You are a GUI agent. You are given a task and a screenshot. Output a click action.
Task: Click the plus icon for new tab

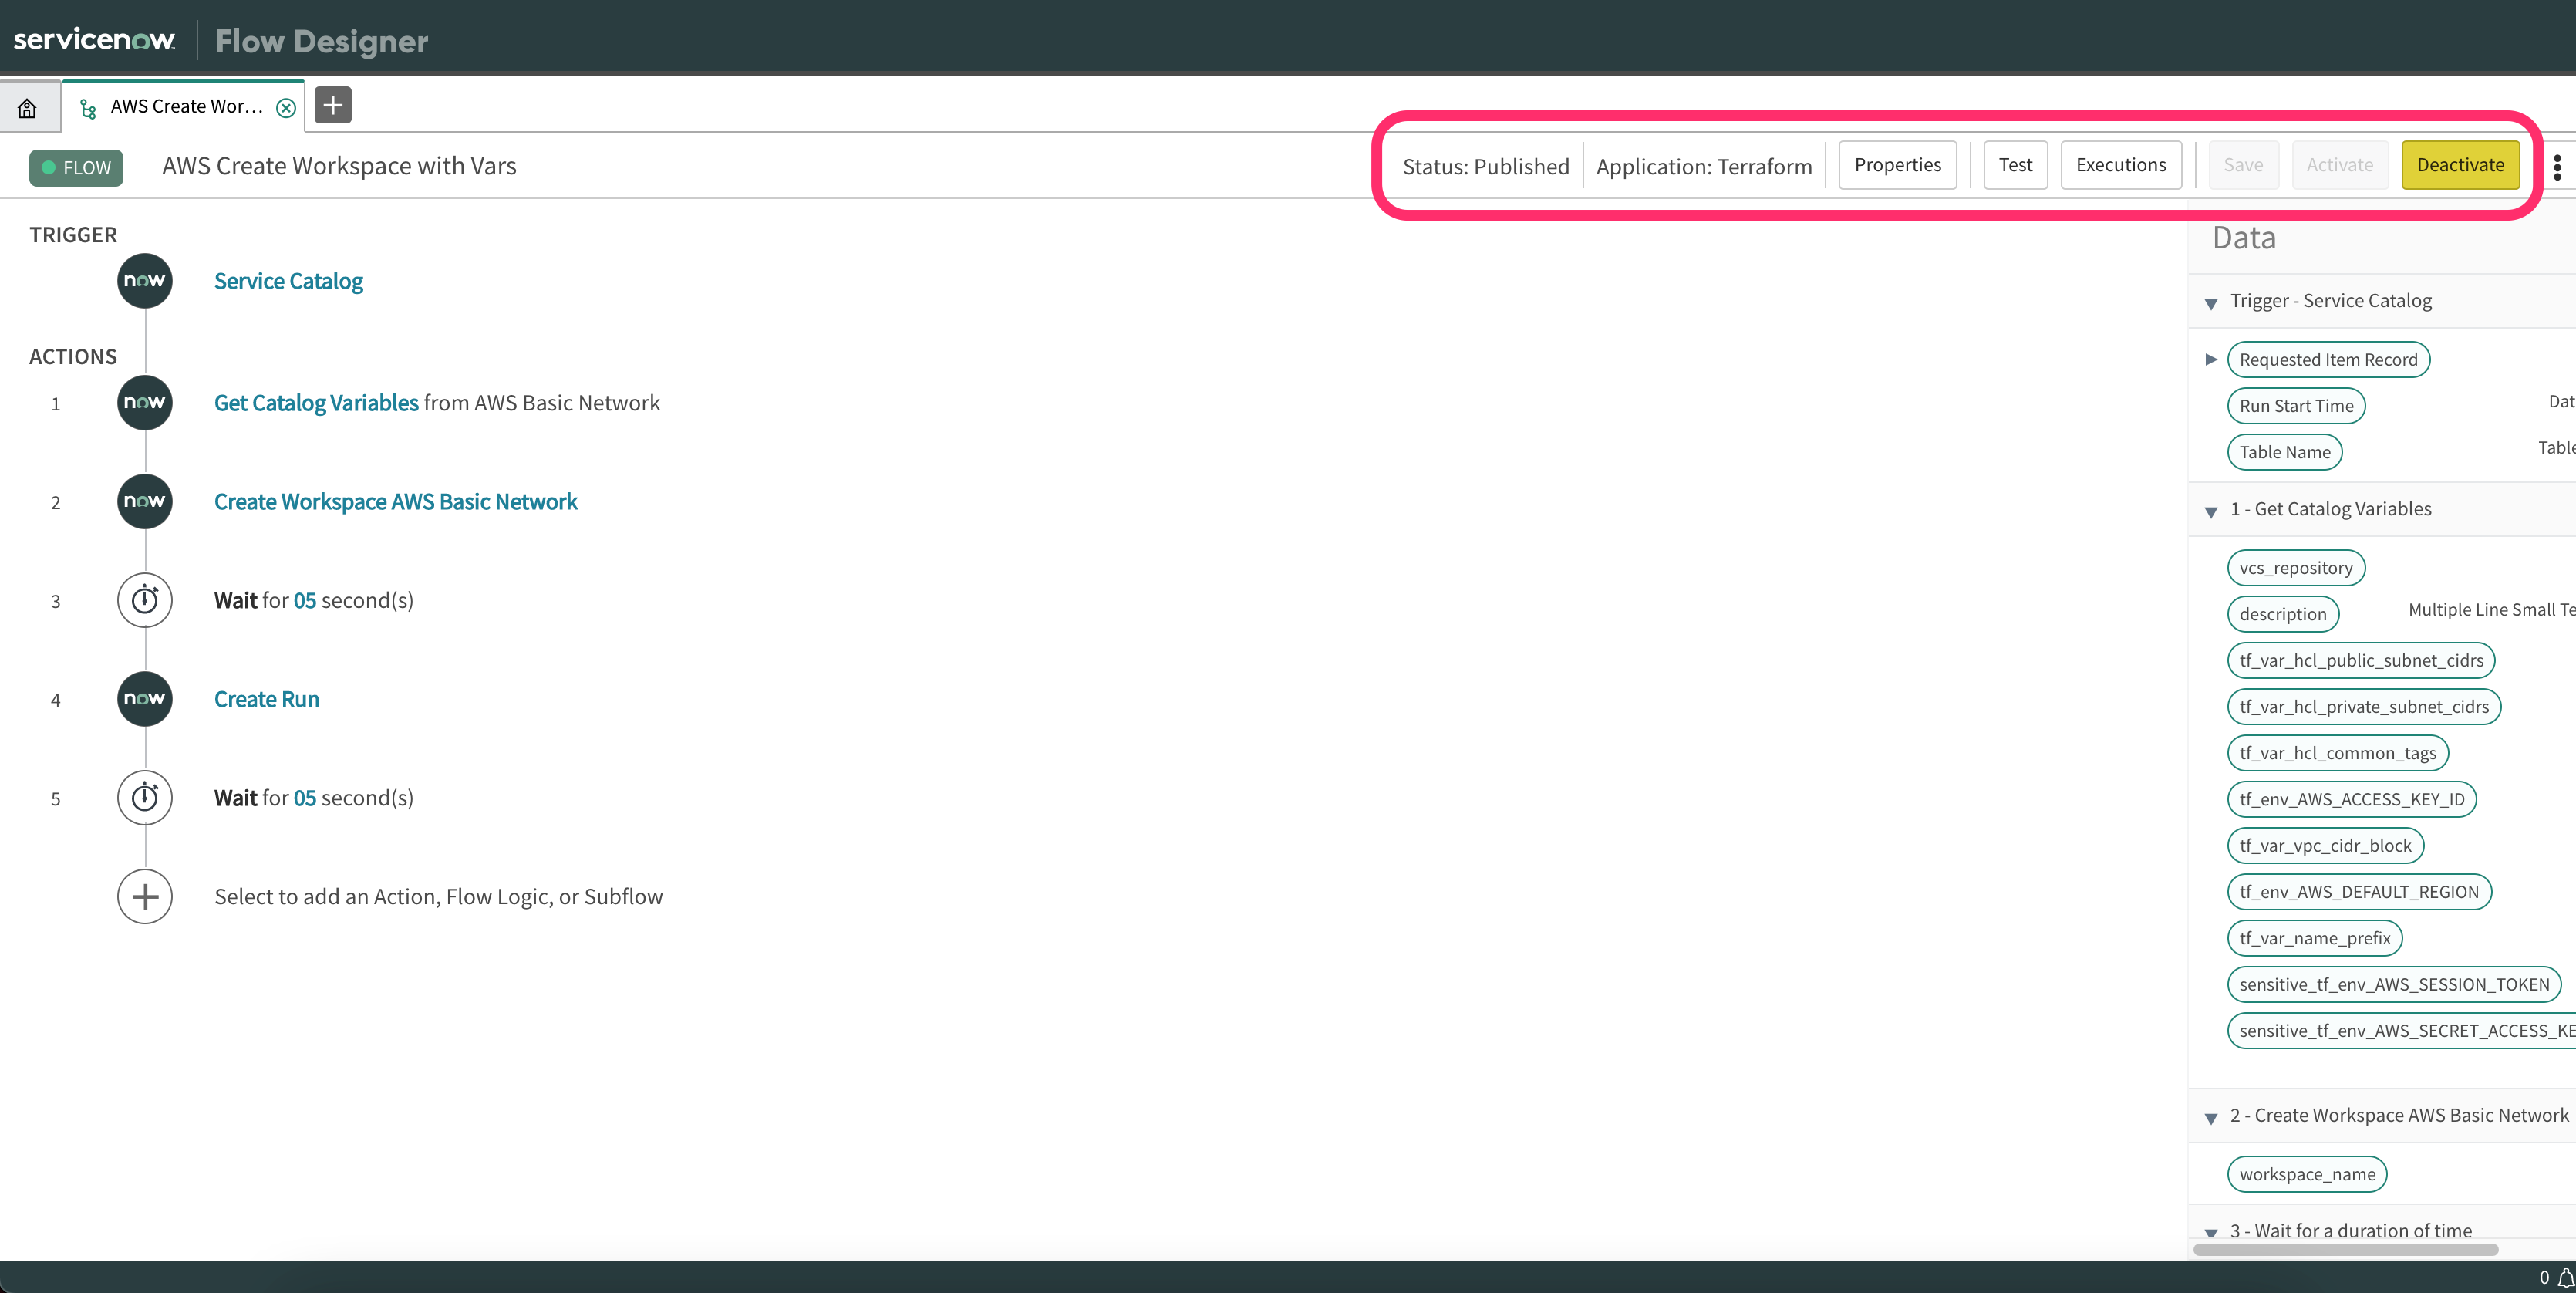pyautogui.click(x=333, y=105)
